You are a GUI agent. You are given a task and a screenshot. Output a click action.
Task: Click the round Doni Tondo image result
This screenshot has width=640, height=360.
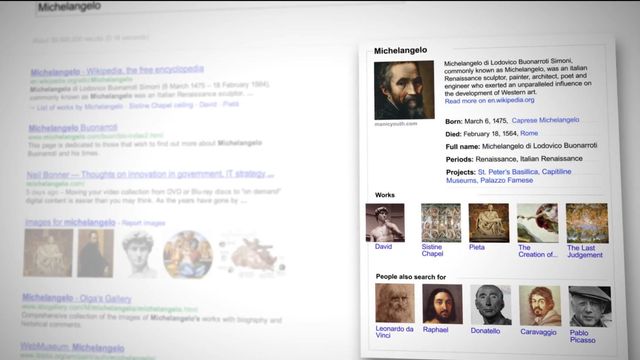click(x=188, y=255)
